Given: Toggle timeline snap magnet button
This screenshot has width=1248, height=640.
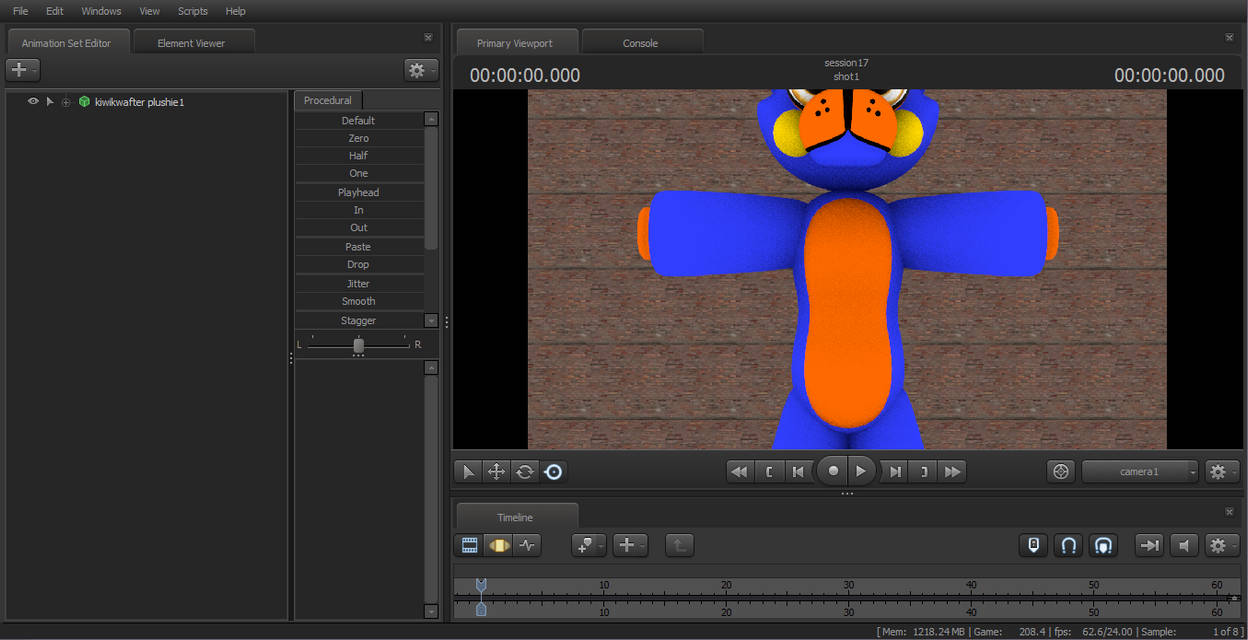Looking at the screenshot, I should [x=1068, y=545].
